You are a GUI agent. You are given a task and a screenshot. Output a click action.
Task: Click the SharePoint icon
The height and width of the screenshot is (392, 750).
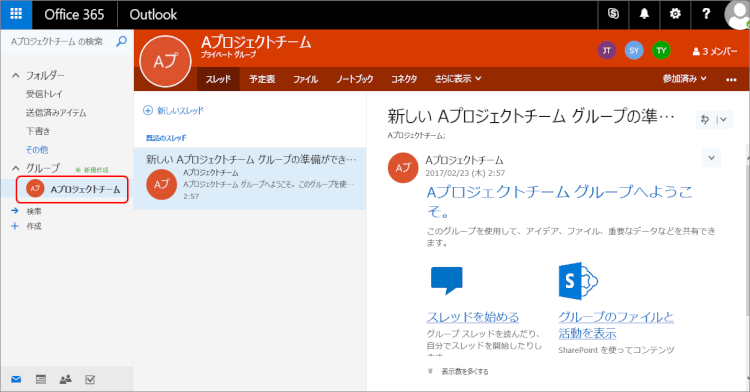(578, 281)
